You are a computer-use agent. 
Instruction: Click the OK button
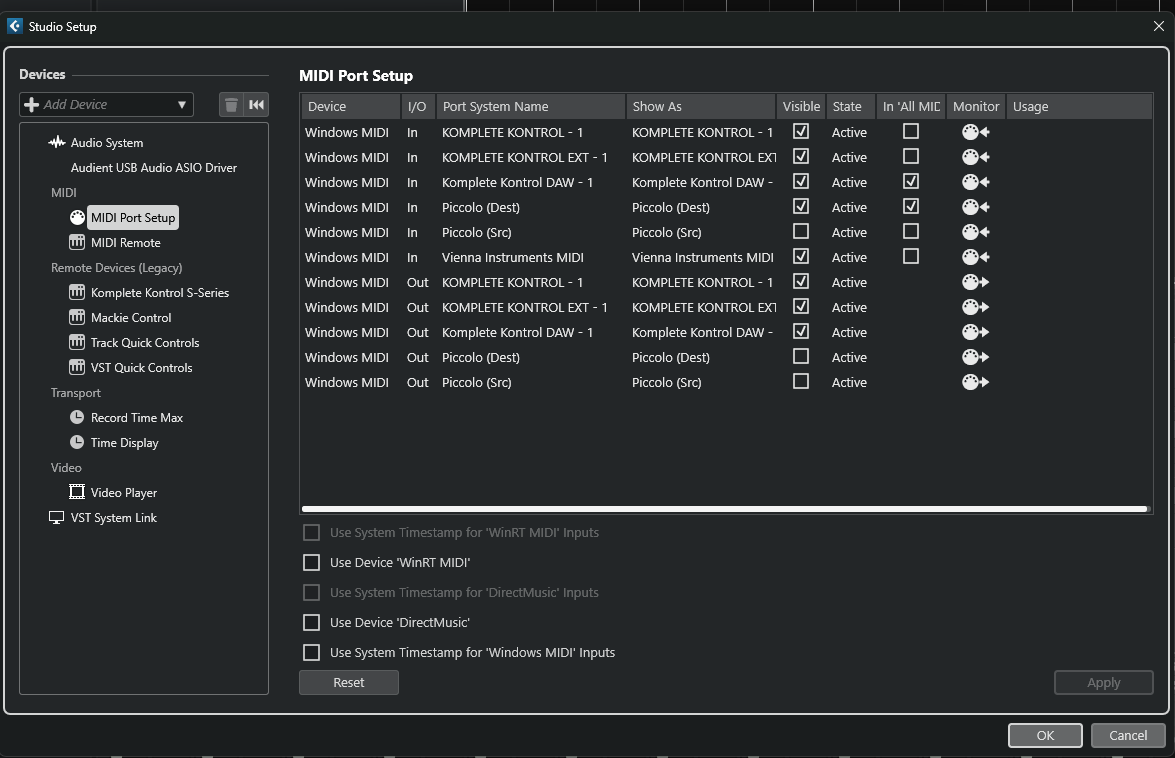click(1045, 735)
